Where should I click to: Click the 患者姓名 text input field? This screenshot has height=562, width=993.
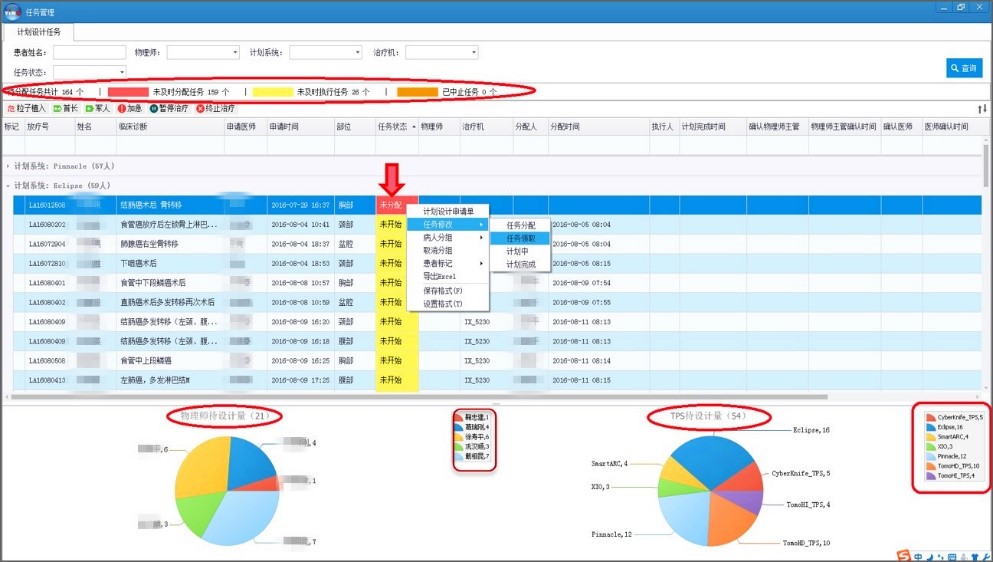(x=89, y=52)
